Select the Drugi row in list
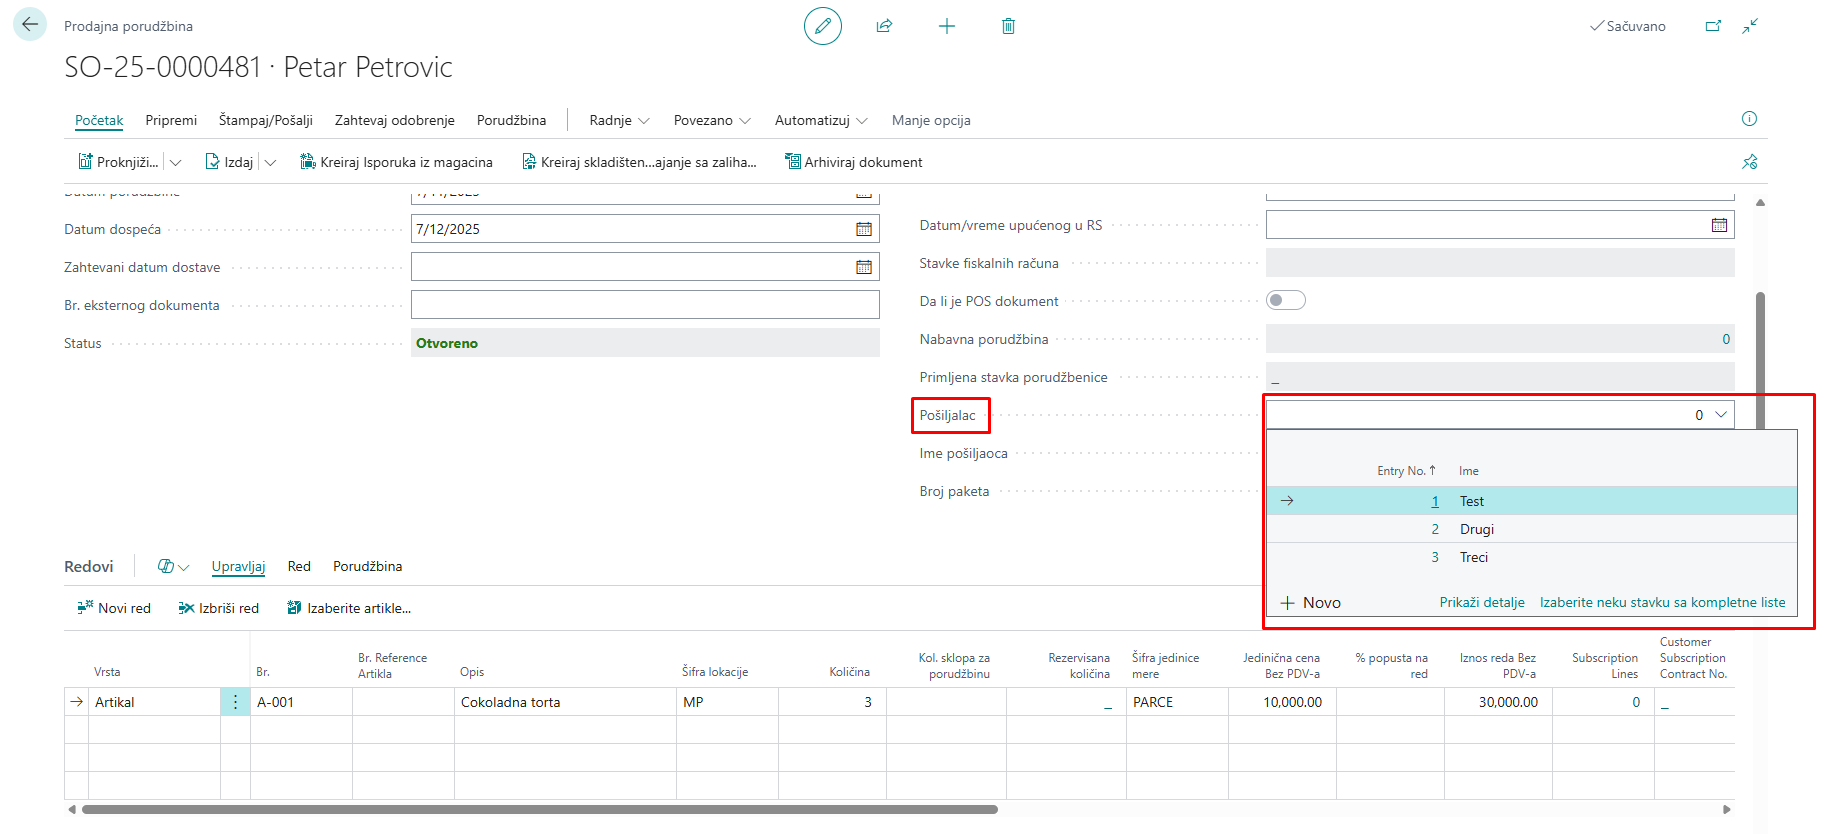The width and height of the screenshot is (1833, 834). pos(1476,529)
